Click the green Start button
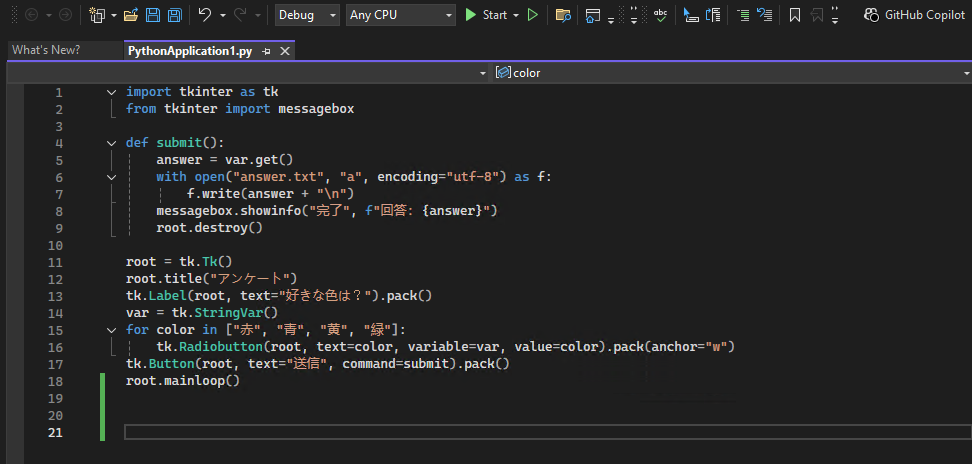 coord(485,15)
